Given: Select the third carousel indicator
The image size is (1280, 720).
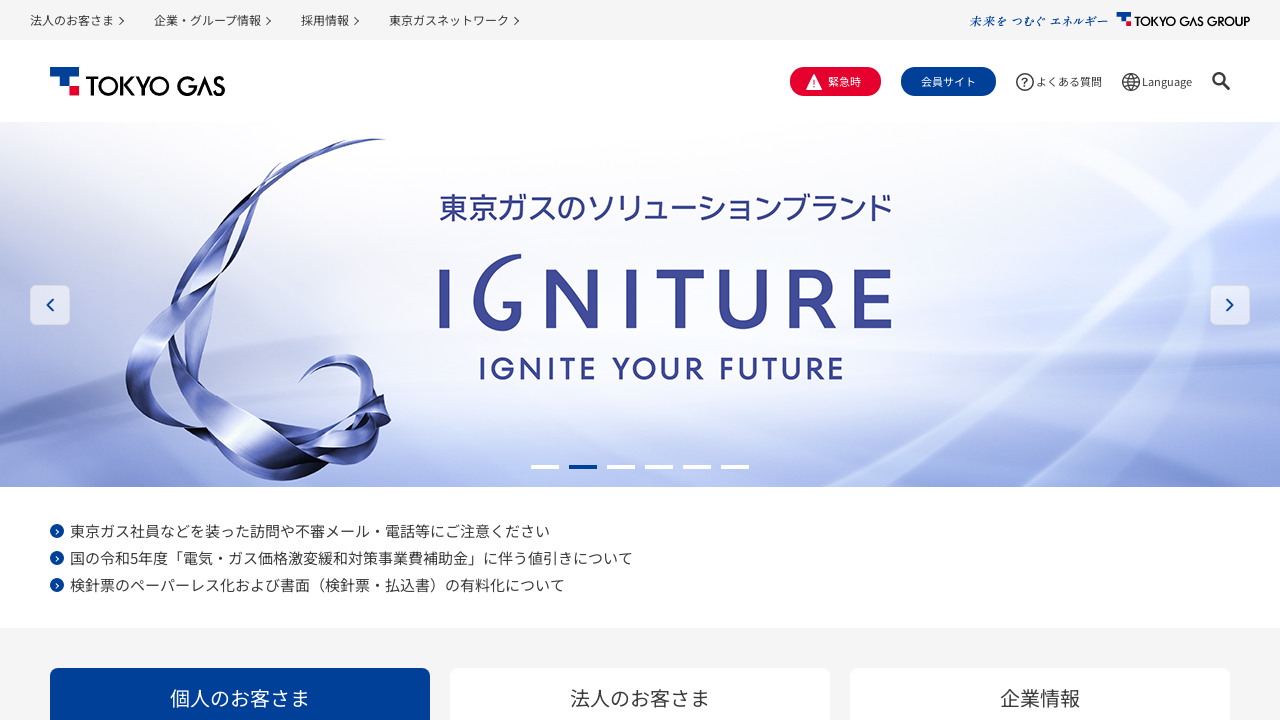Looking at the screenshot, I should [x=621, y=467].
